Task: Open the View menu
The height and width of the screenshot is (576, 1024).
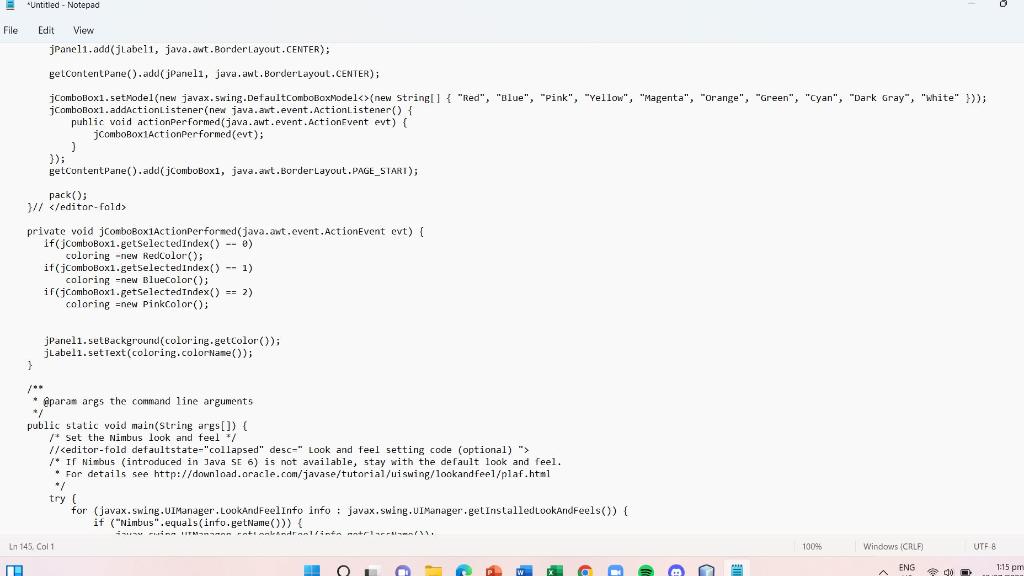Action: click(83, 30)
